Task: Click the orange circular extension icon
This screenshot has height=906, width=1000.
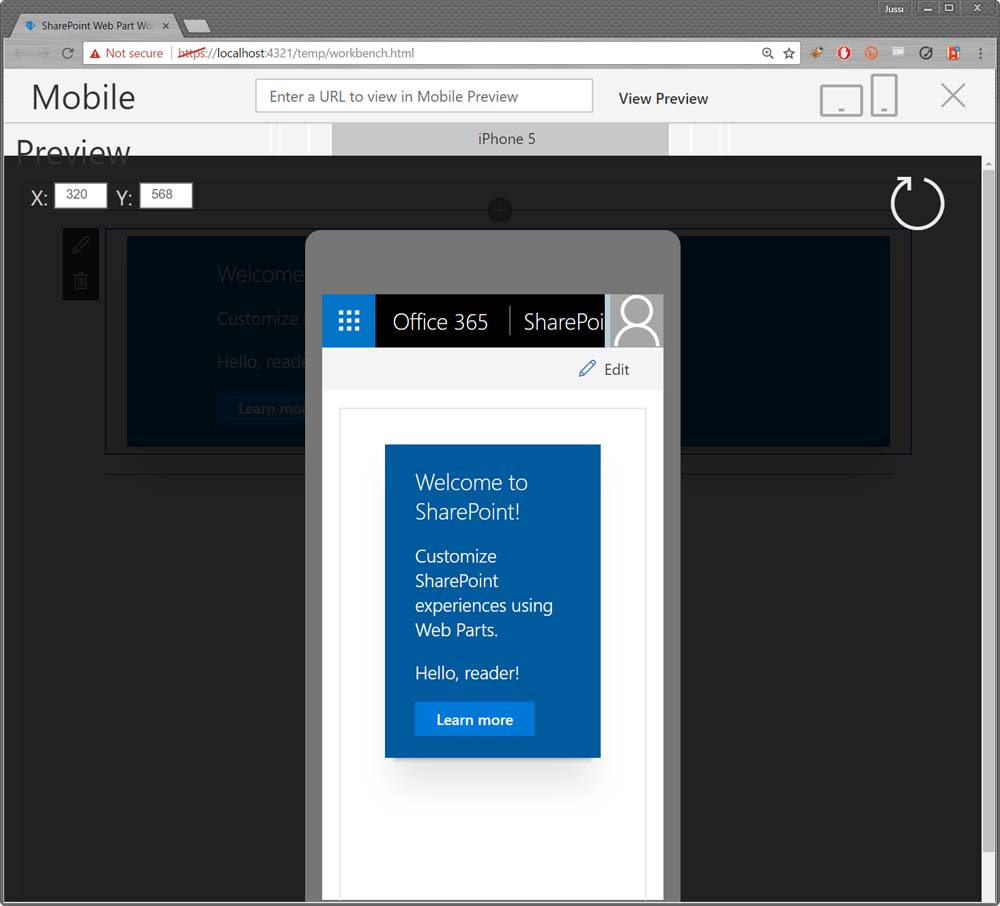Action: point(871,54)
